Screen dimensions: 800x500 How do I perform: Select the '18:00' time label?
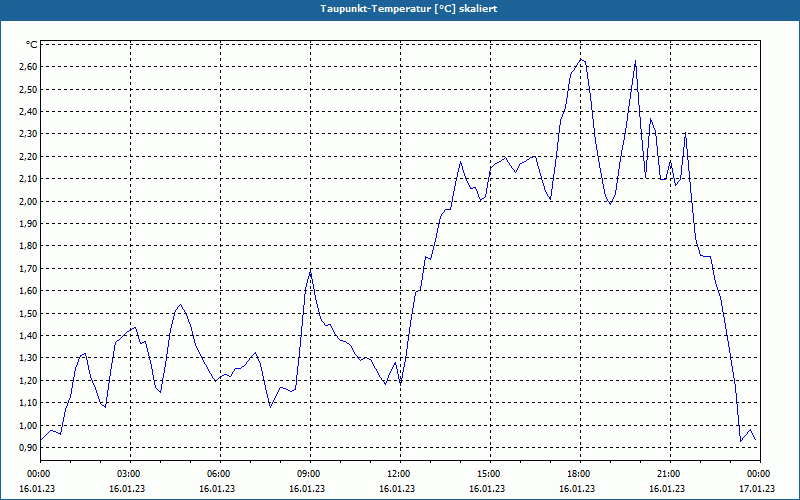click(577, 474)
